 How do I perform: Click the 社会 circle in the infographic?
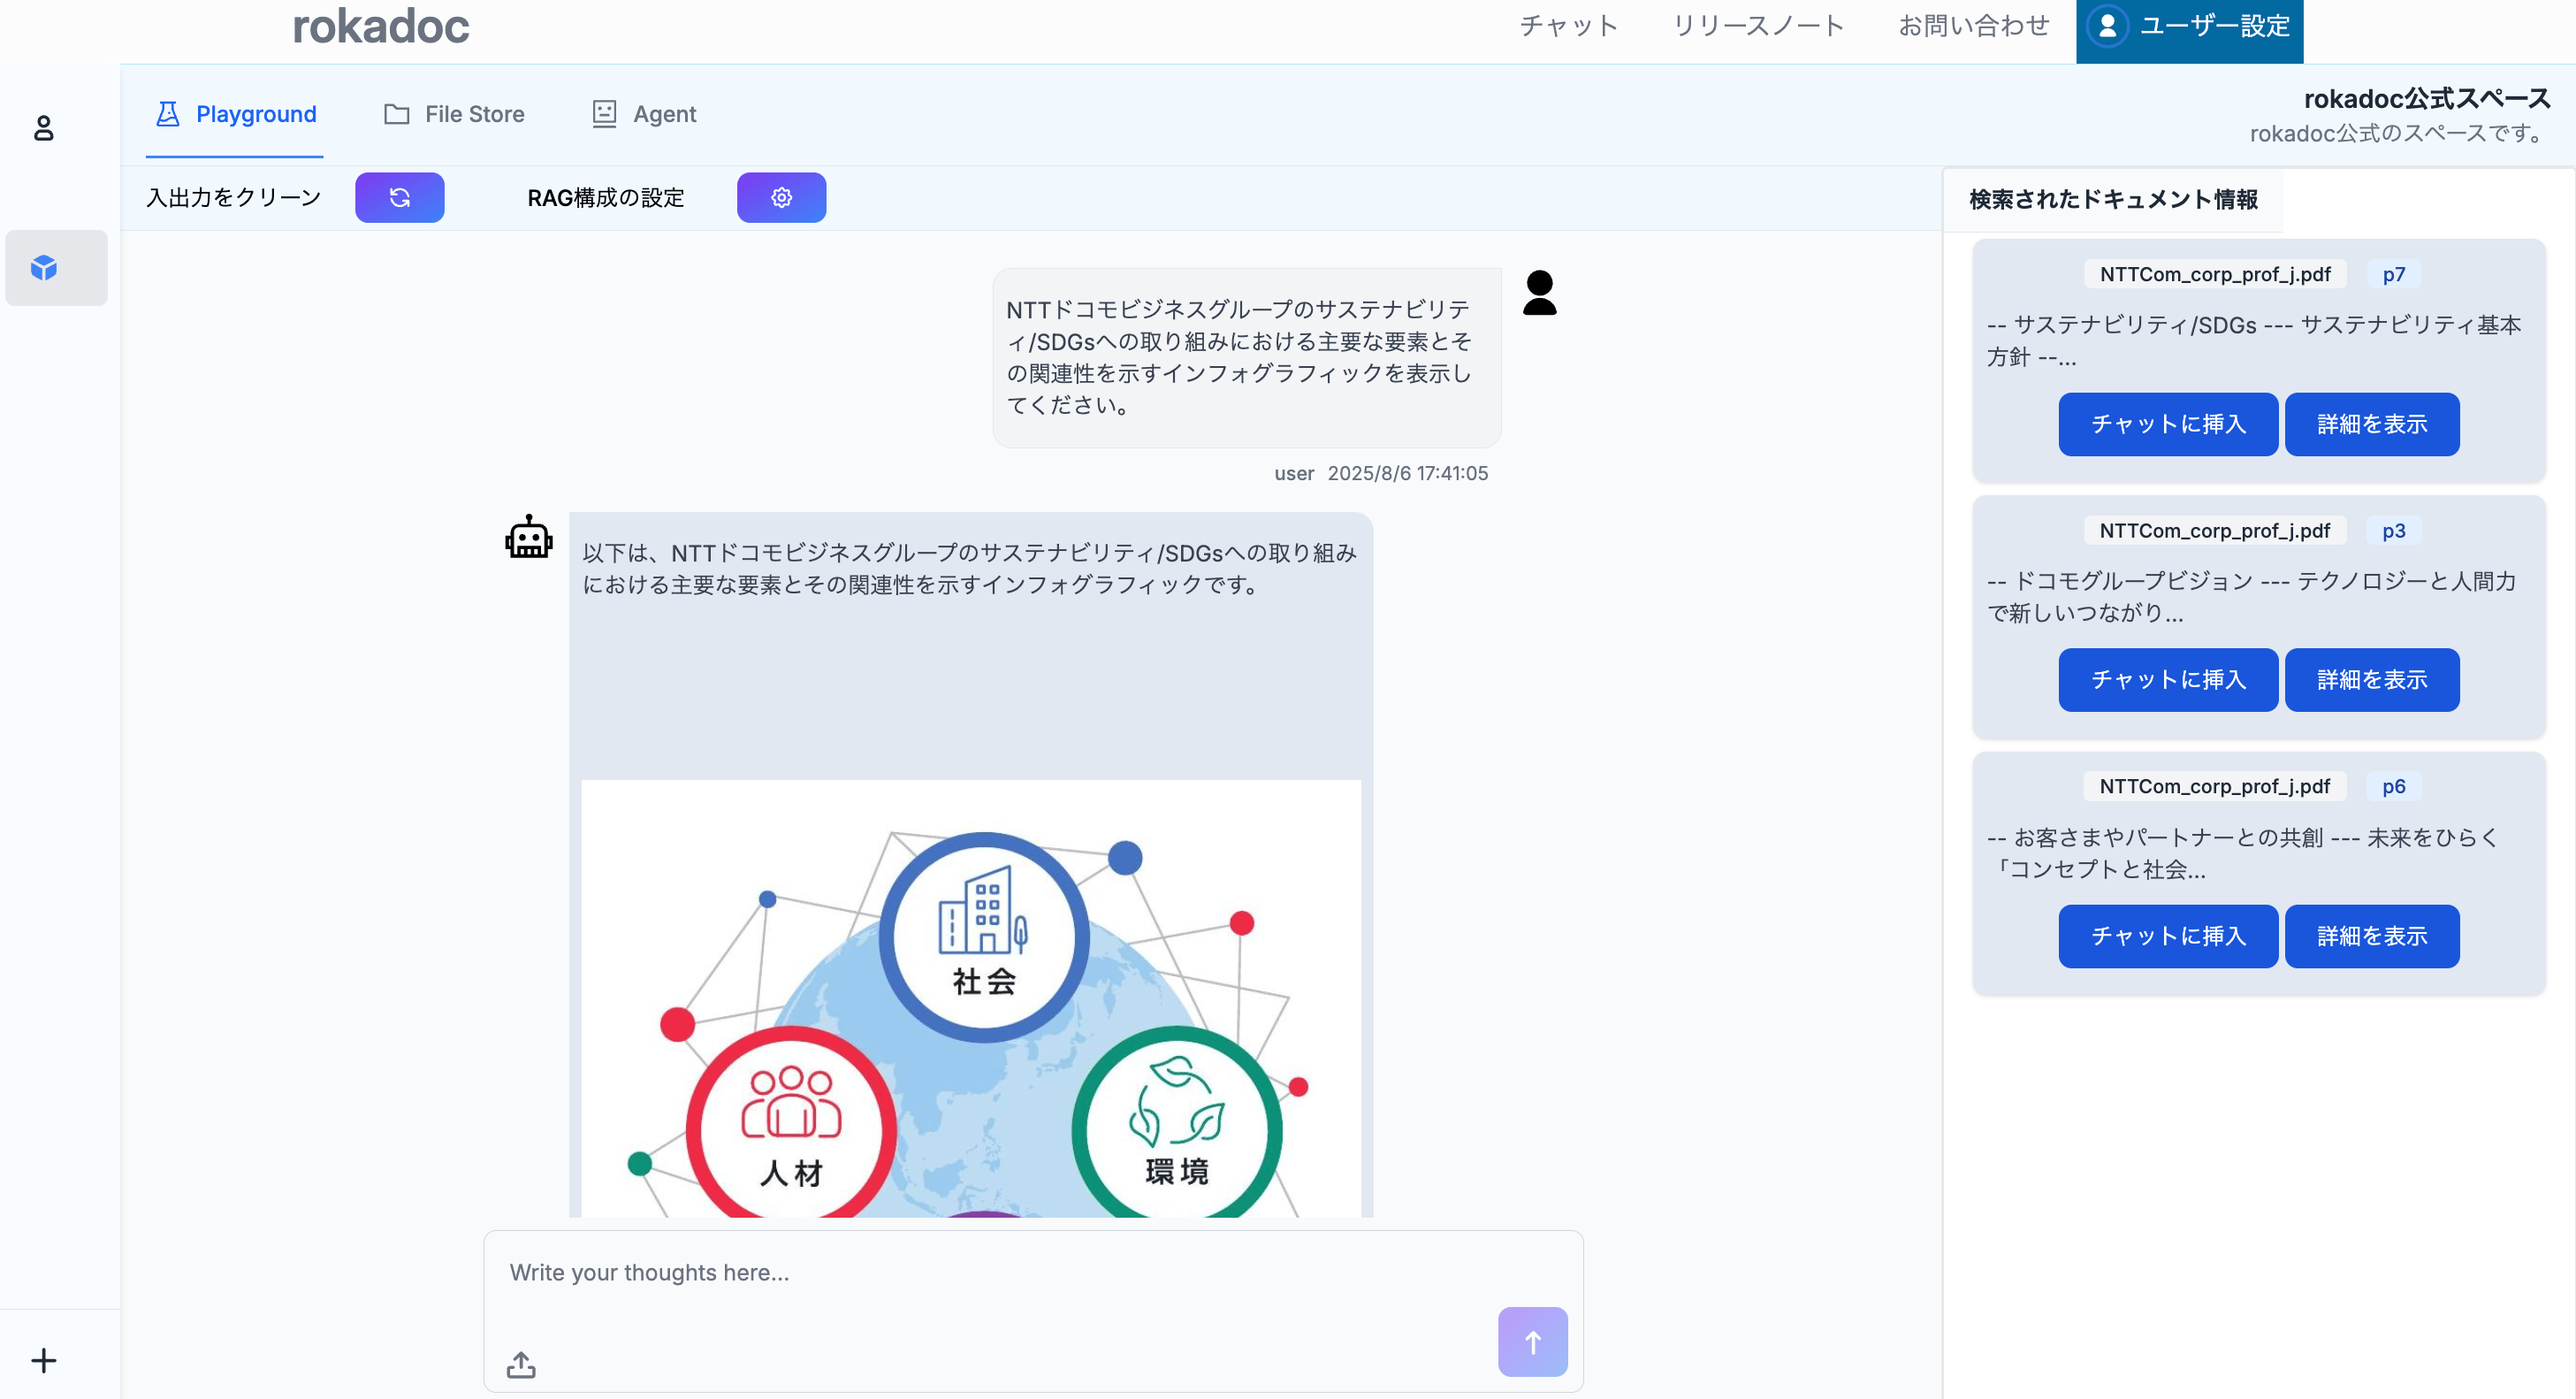click(984, 937)
